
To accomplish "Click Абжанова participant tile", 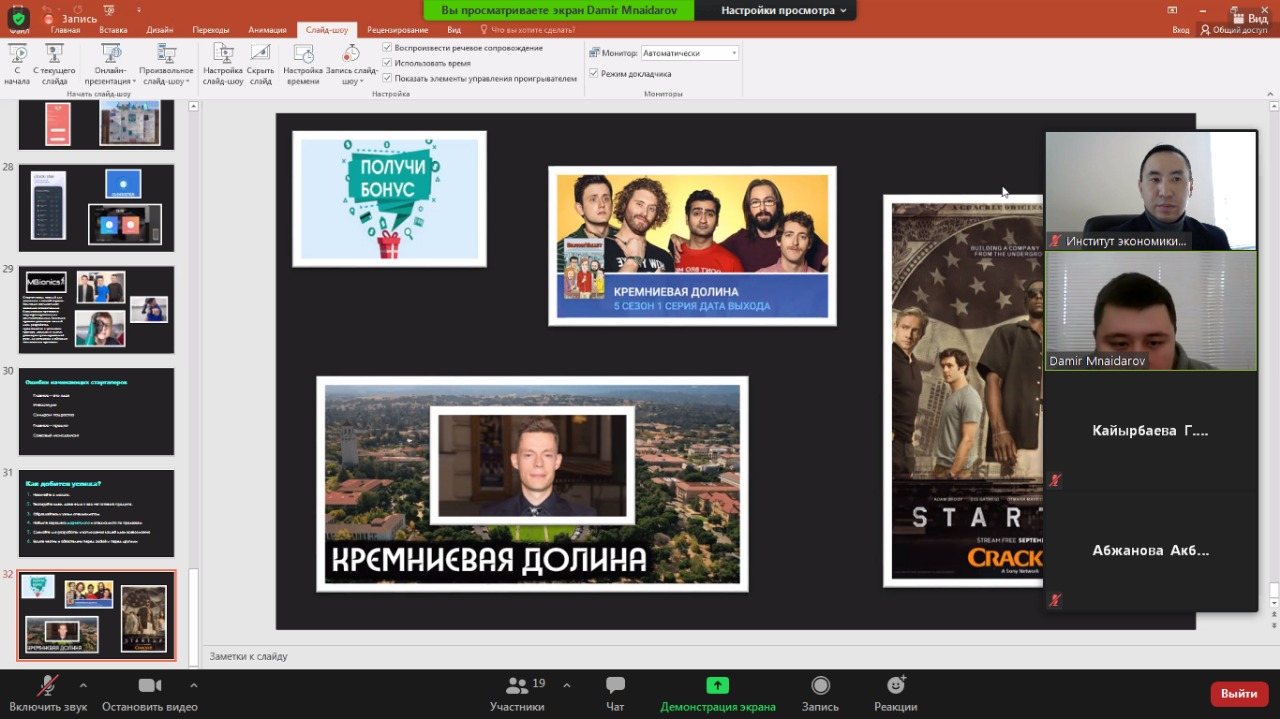I will click(x=1151, y=551).
